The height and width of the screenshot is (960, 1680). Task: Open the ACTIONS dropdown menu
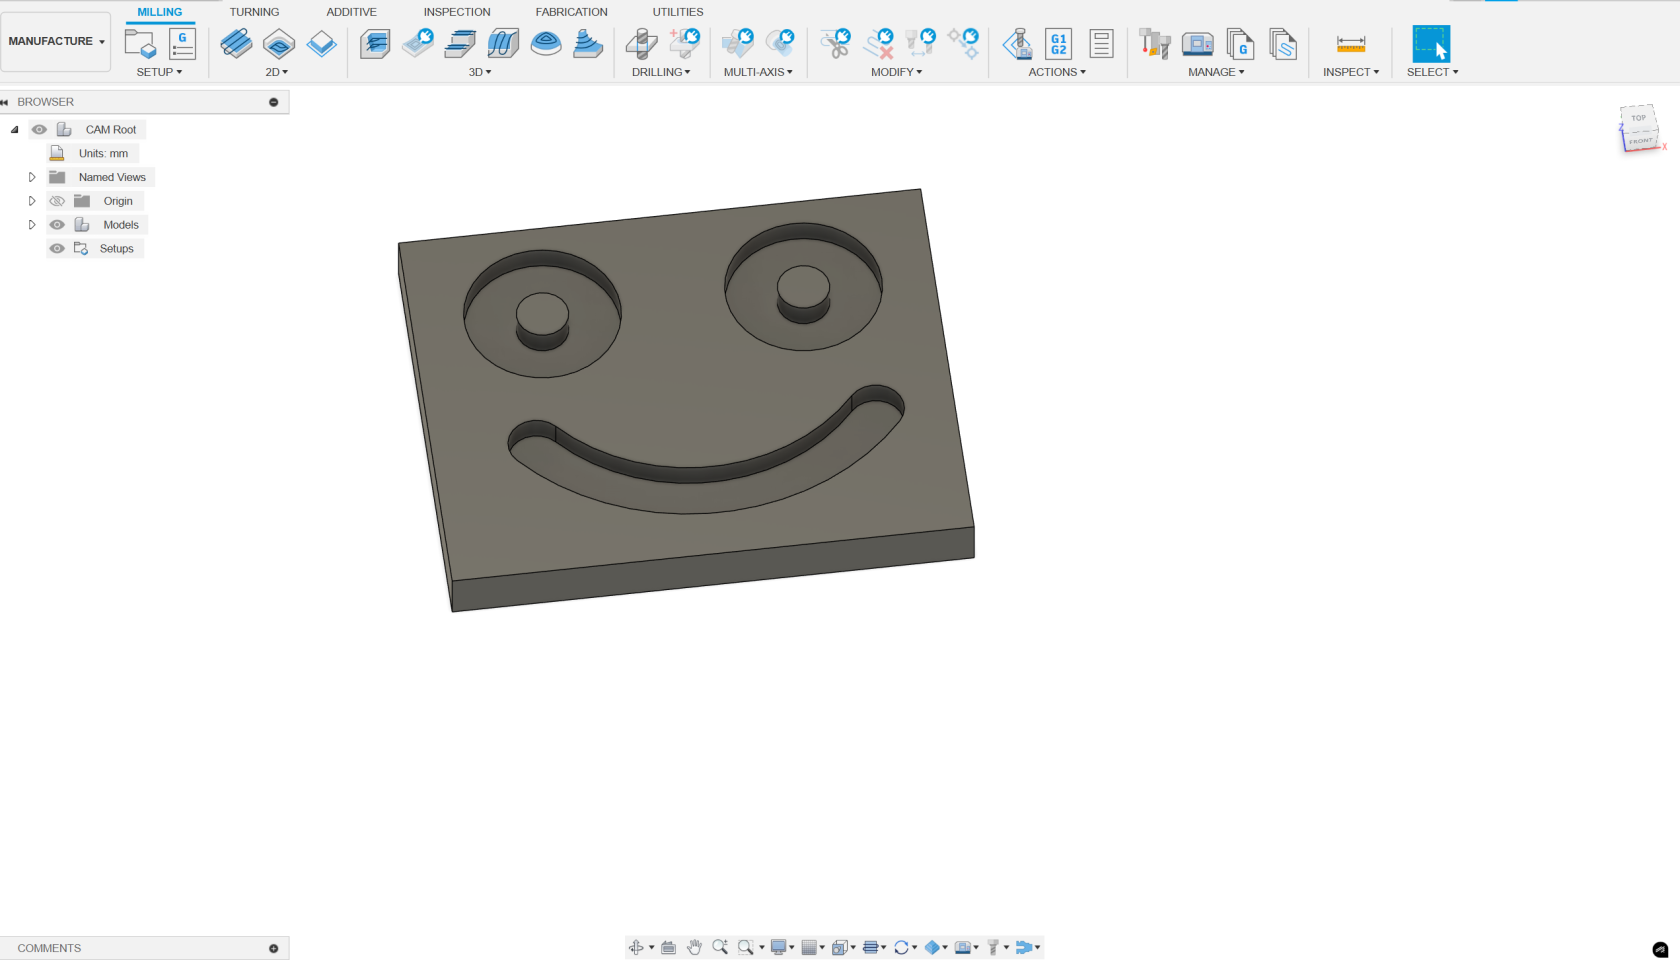coord(1057,72)
